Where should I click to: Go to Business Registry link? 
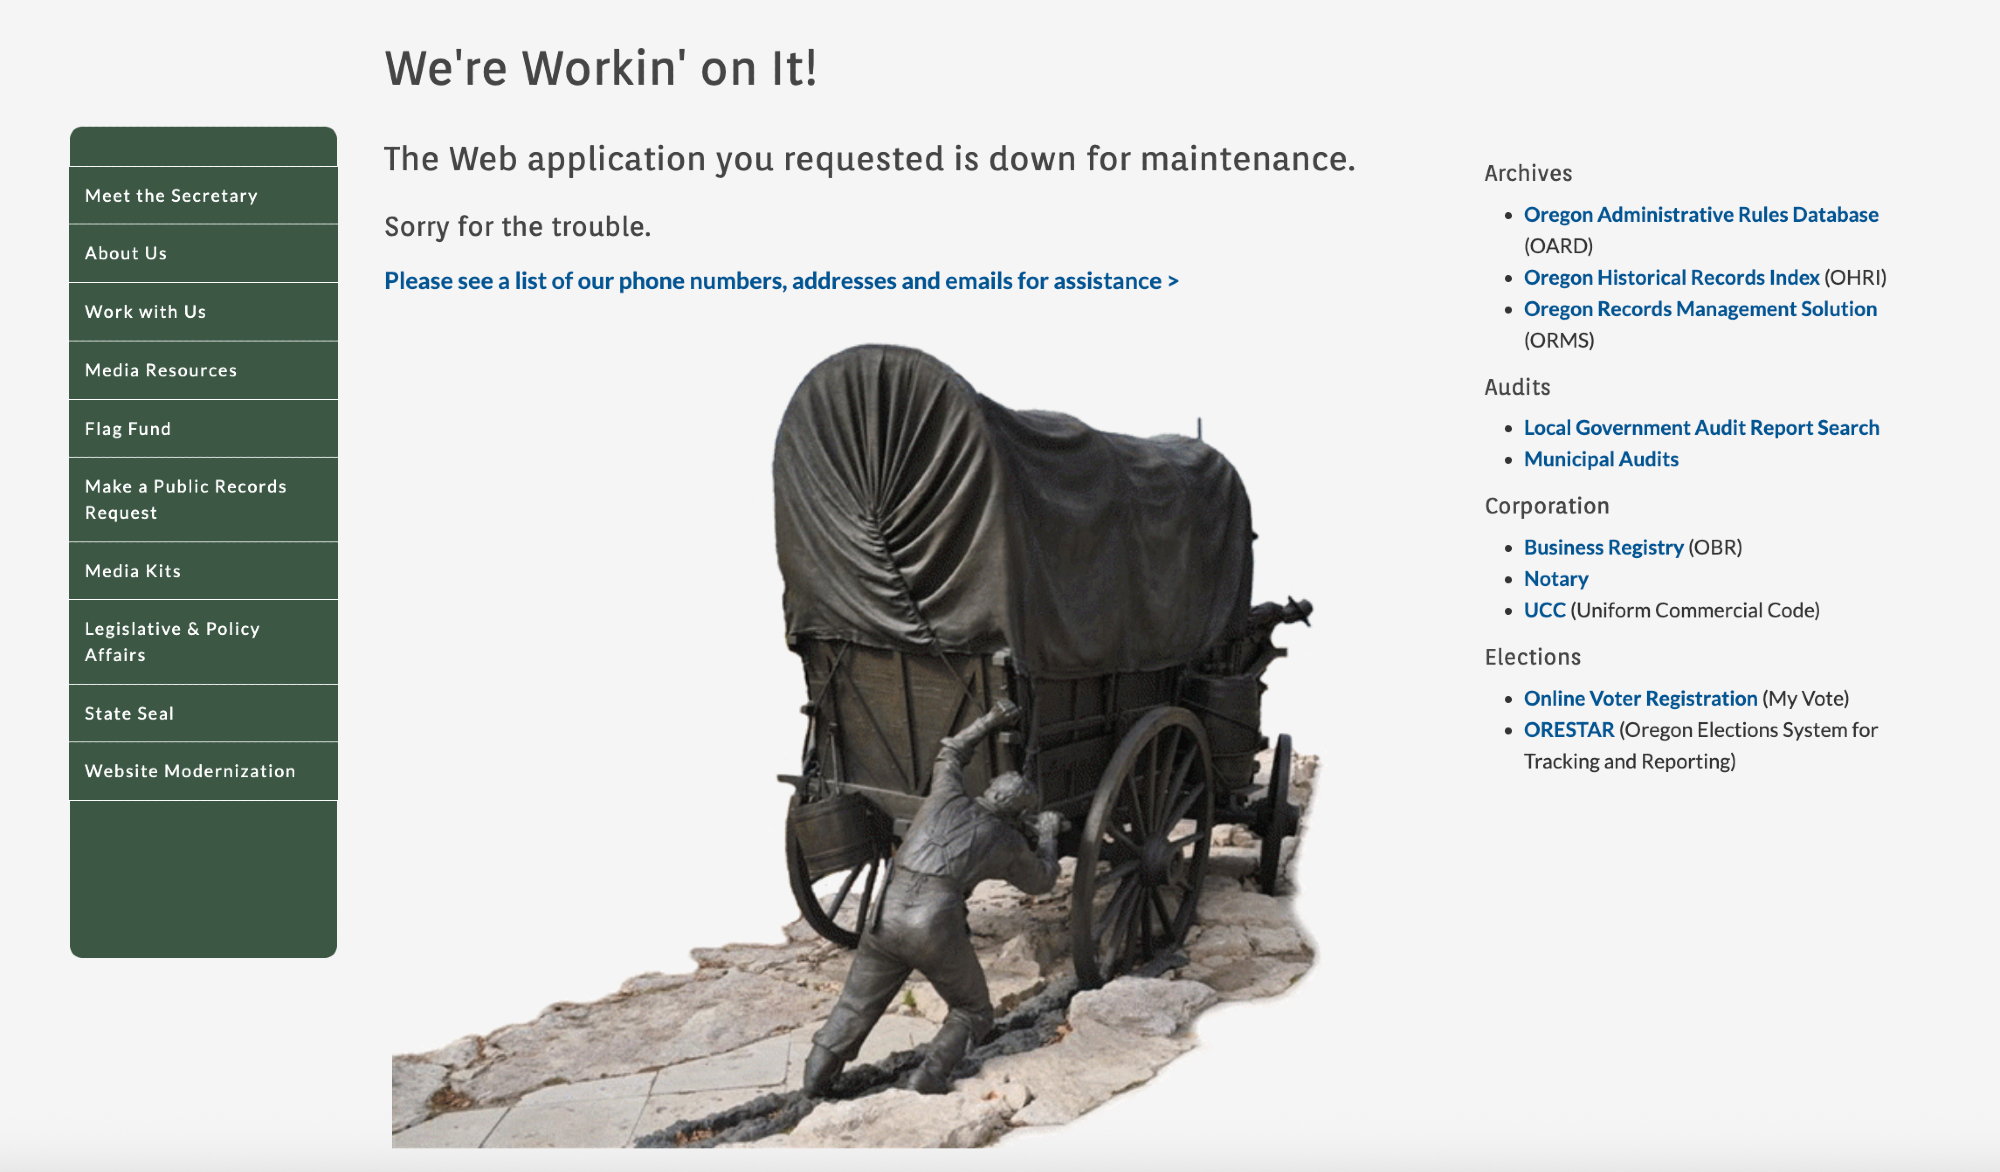[x=1603, y=547]
